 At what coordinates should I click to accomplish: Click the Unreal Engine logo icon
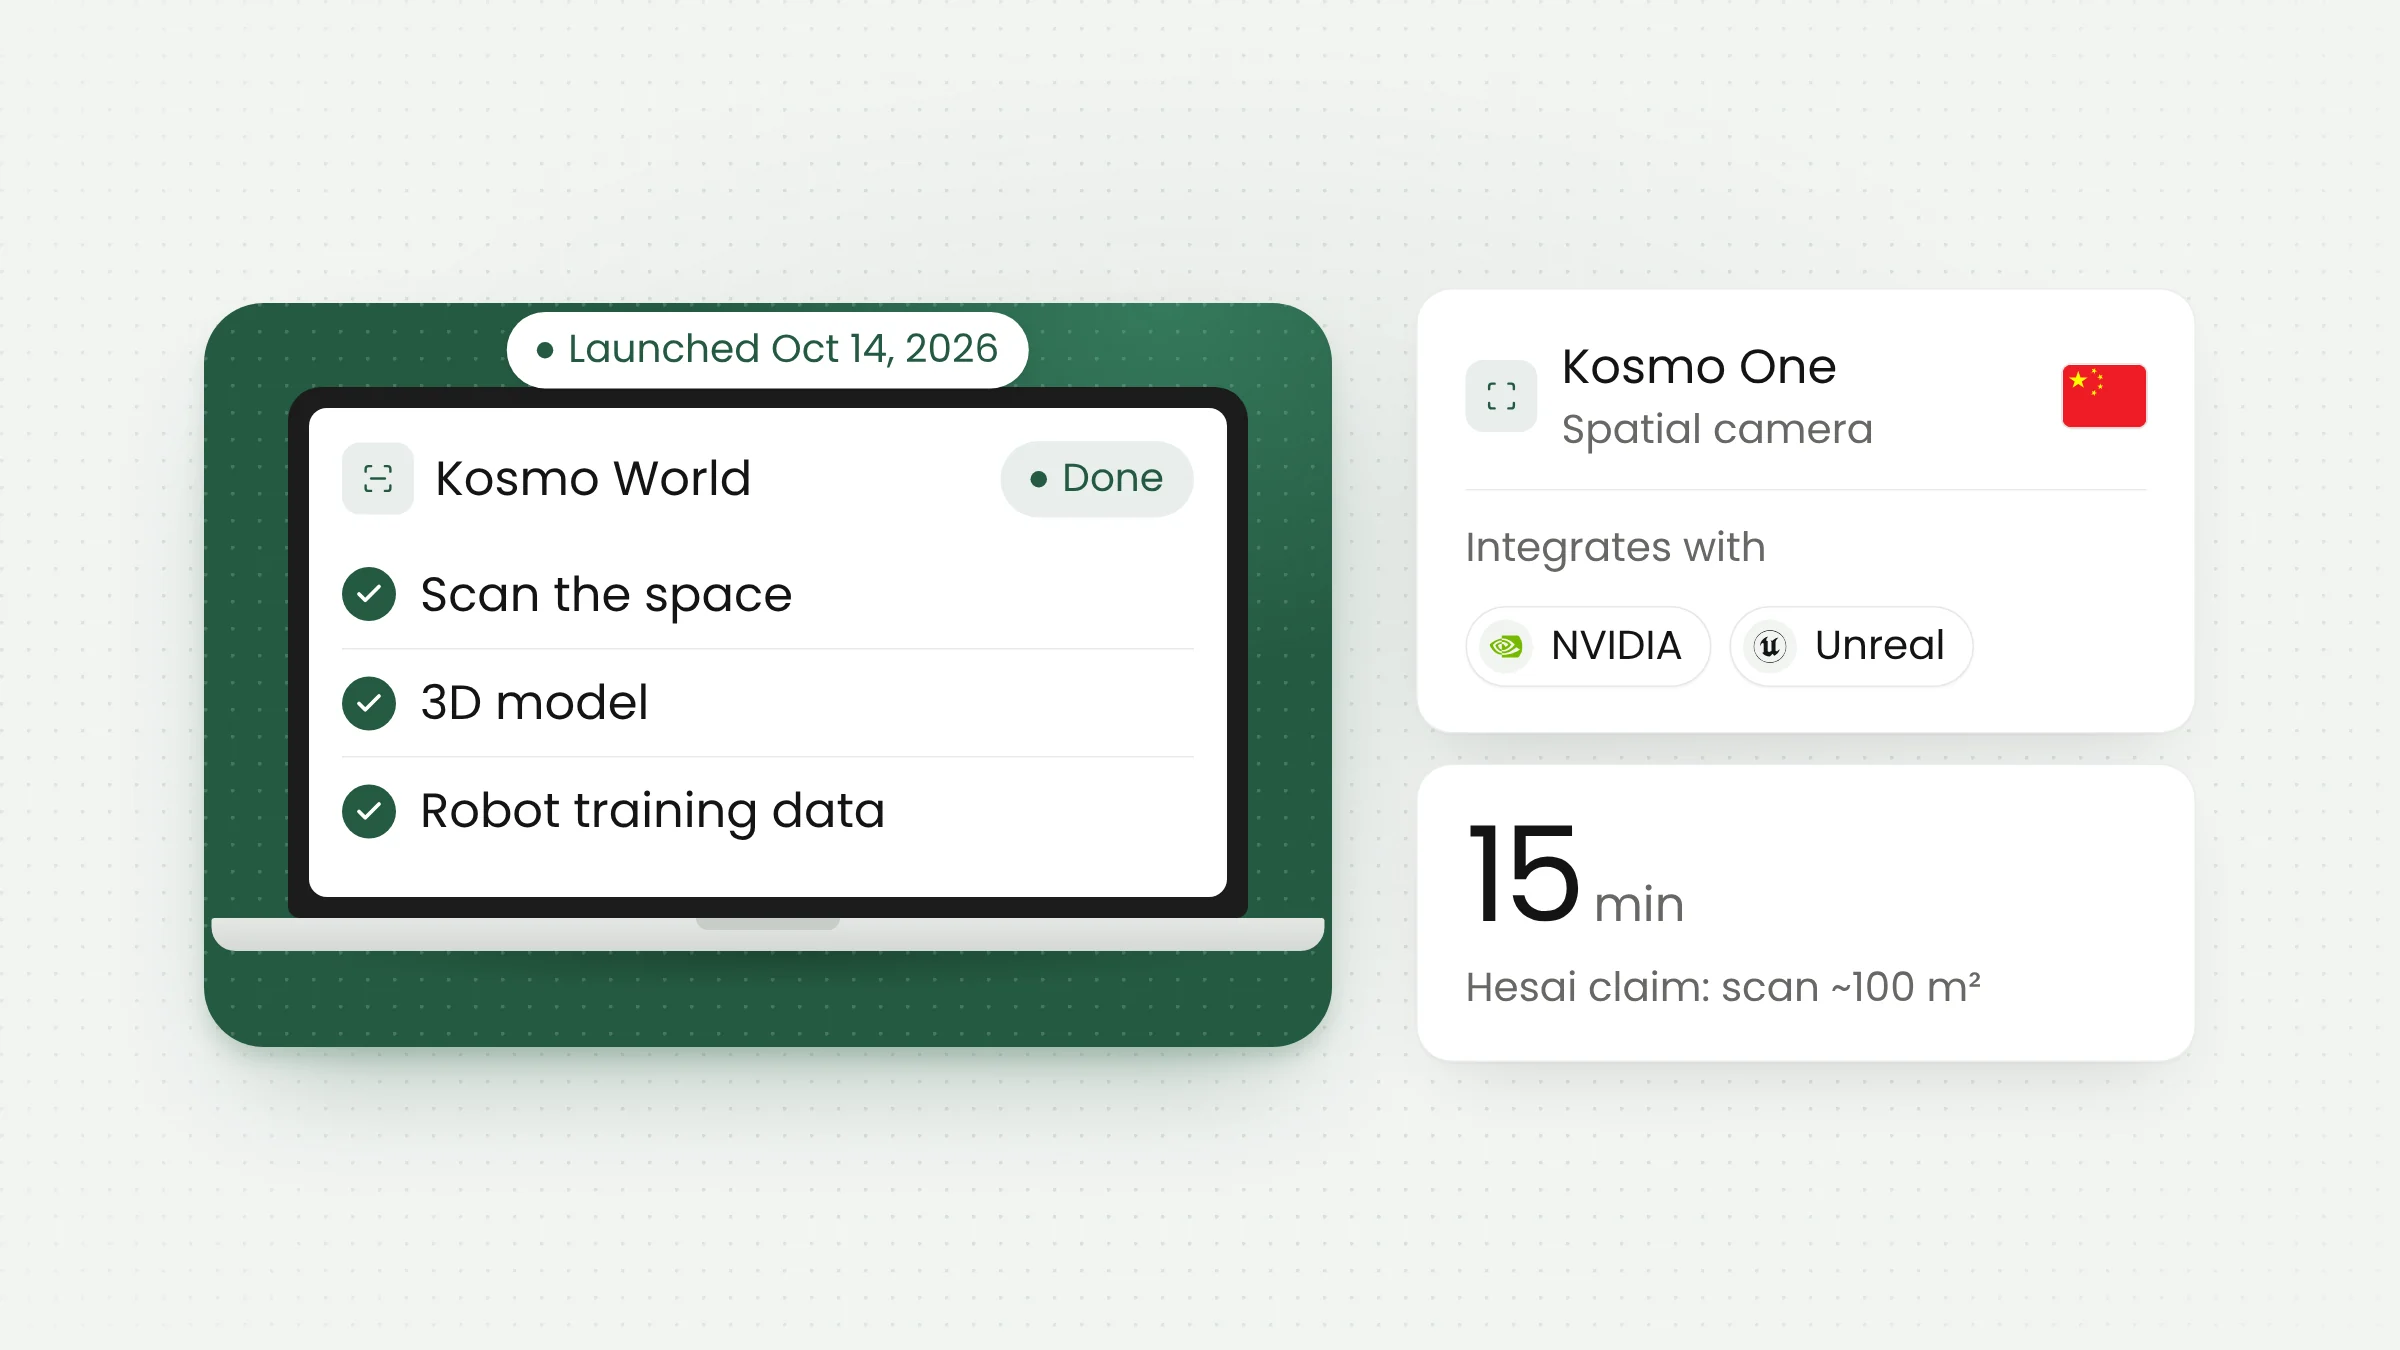(x=1770, y=646)
